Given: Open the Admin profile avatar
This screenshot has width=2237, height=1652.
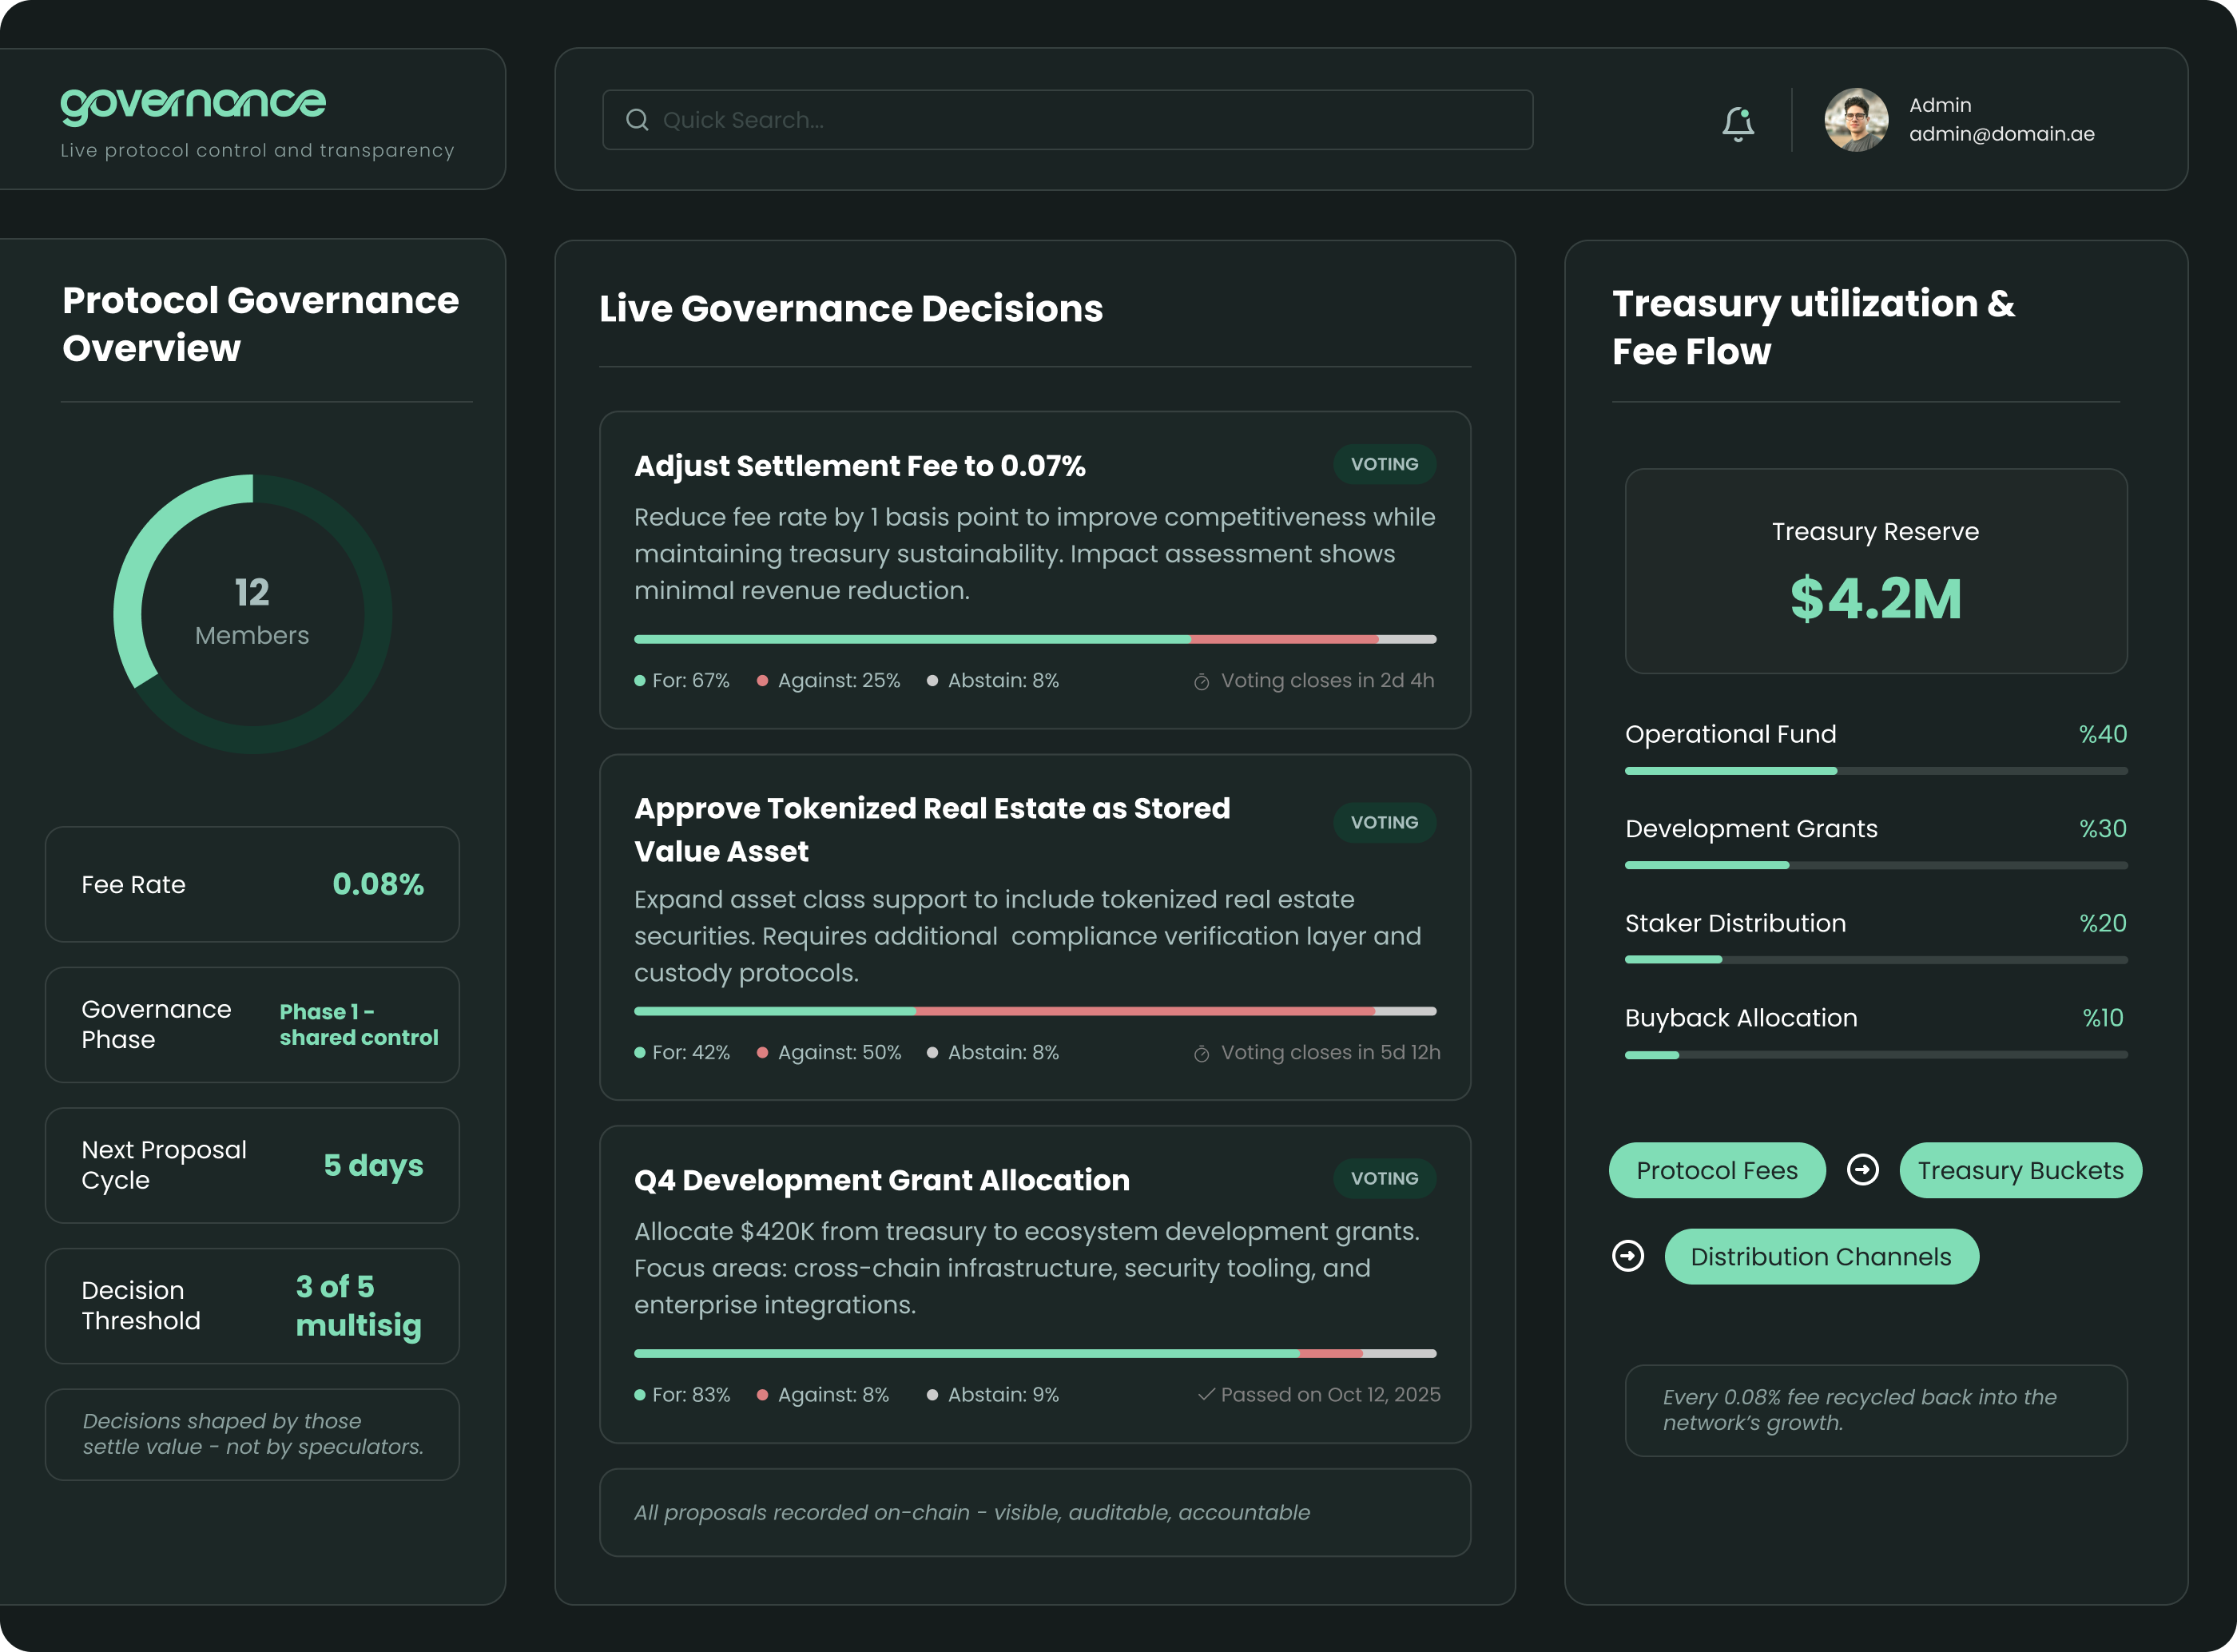Looking at the screenshot, I should pos(1856,120).
